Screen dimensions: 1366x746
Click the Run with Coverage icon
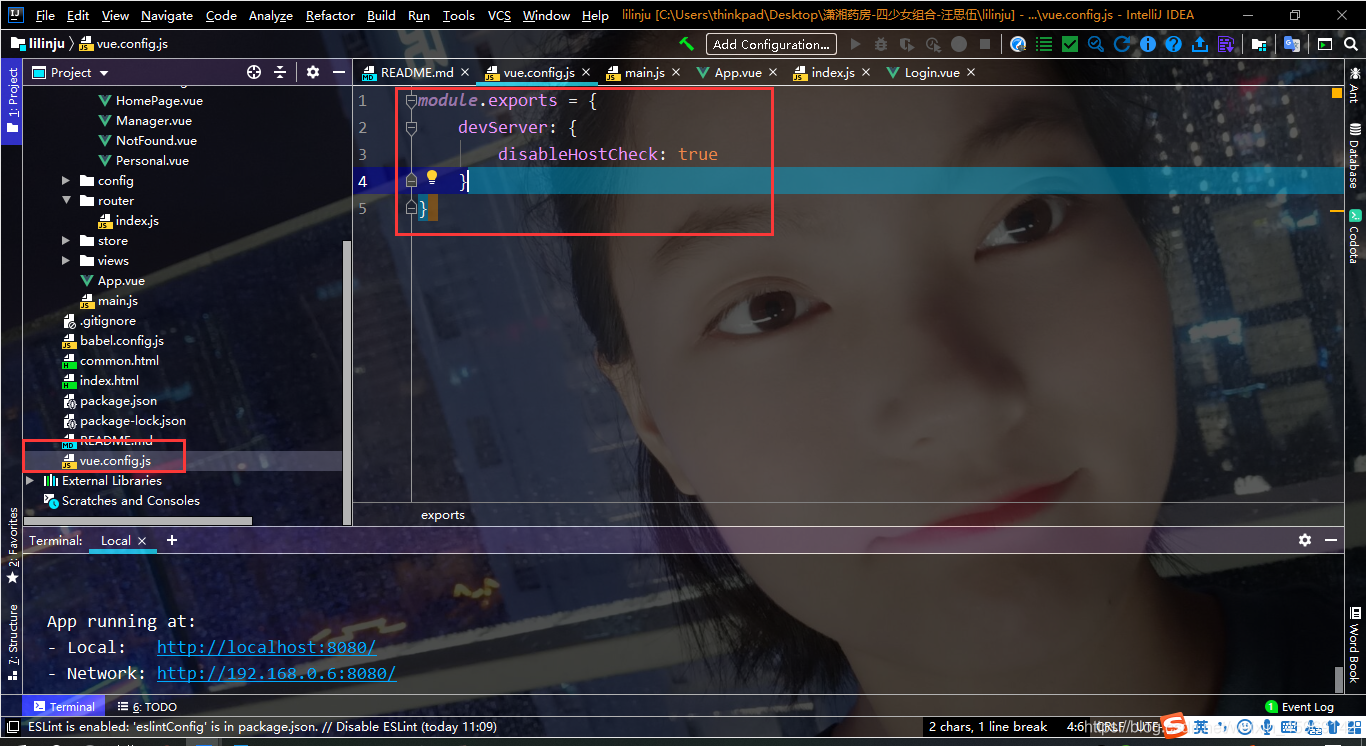coord(907,44)
